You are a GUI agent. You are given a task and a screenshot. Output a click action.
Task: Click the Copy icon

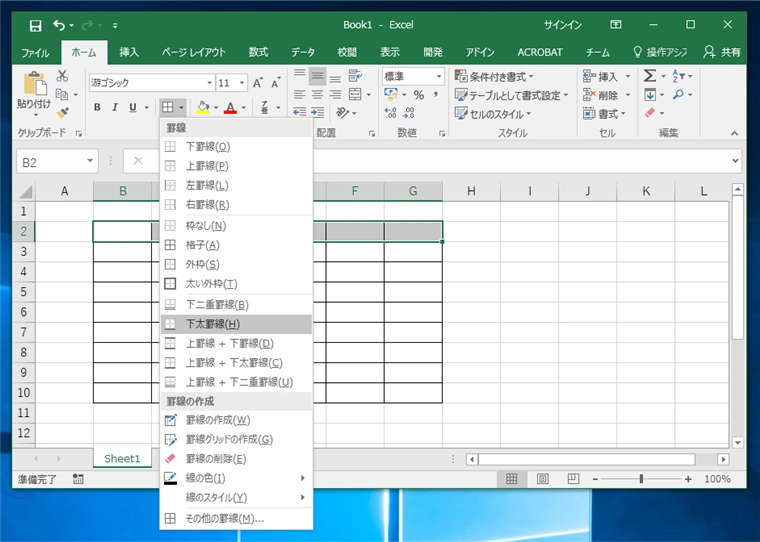[x=62, y=94]
